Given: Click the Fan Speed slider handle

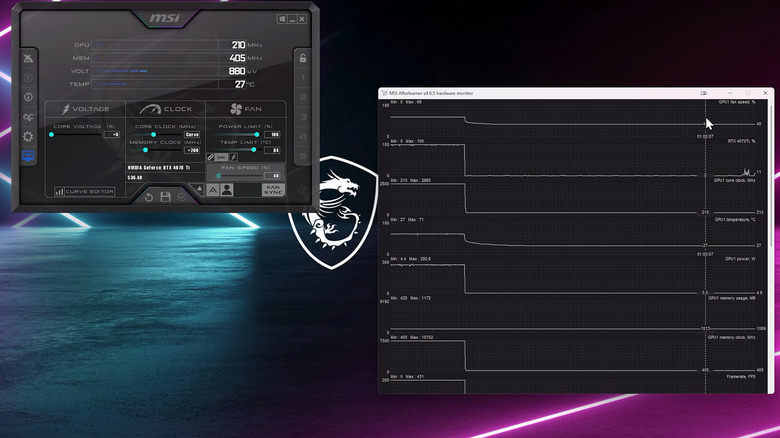Looking at the screenshot, I should click(219, 176).
